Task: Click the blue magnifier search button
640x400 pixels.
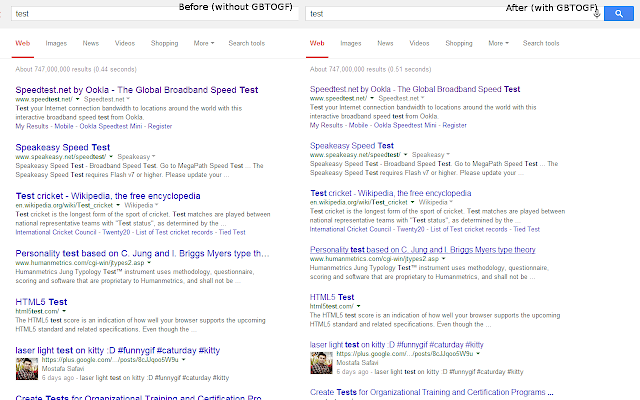Action: tap(618, 13)
